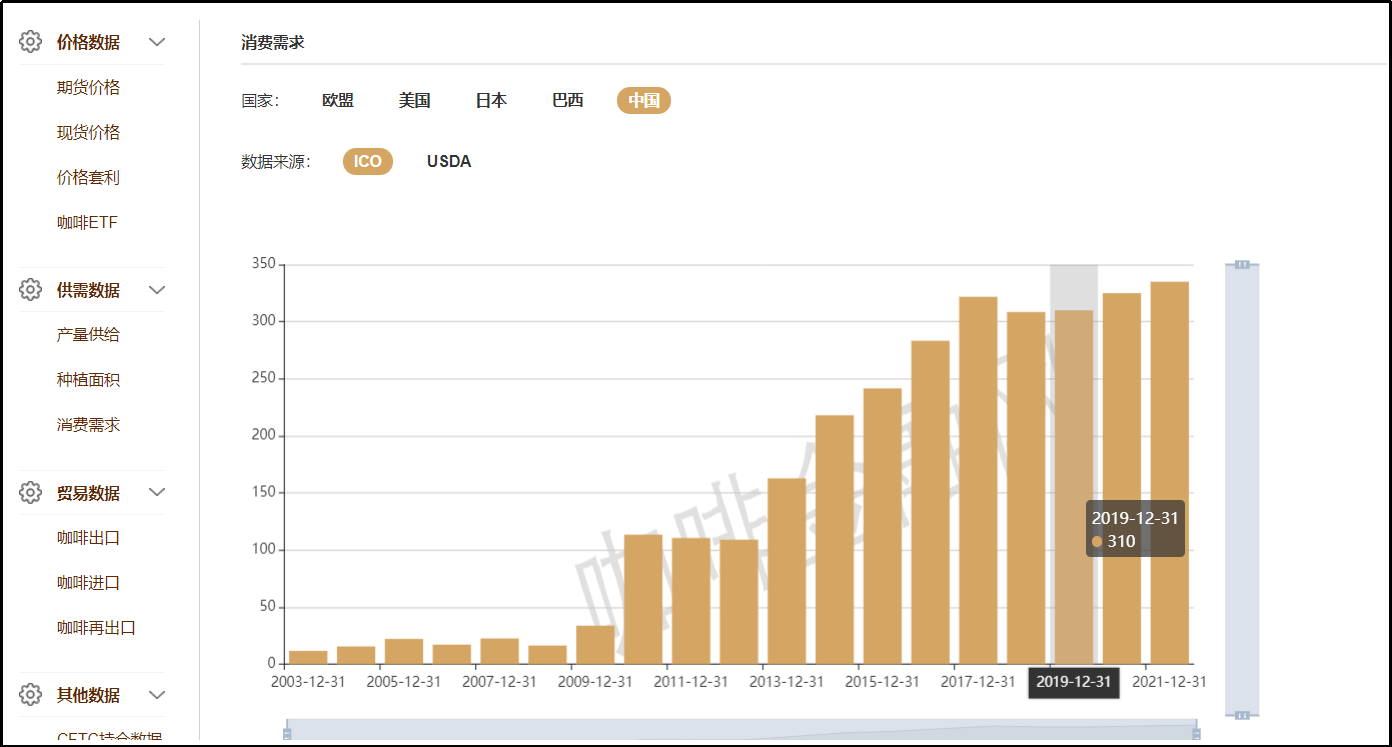
Task: Open the 种植面积 page
Action: (x=88, y=380)
